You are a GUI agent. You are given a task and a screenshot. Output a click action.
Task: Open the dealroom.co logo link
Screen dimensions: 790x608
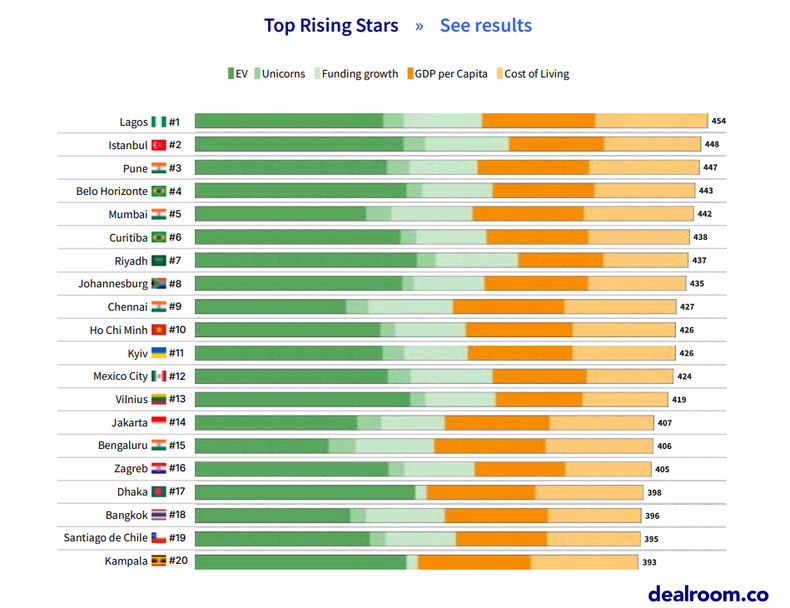pyautogui.click(x=708, y=593)
